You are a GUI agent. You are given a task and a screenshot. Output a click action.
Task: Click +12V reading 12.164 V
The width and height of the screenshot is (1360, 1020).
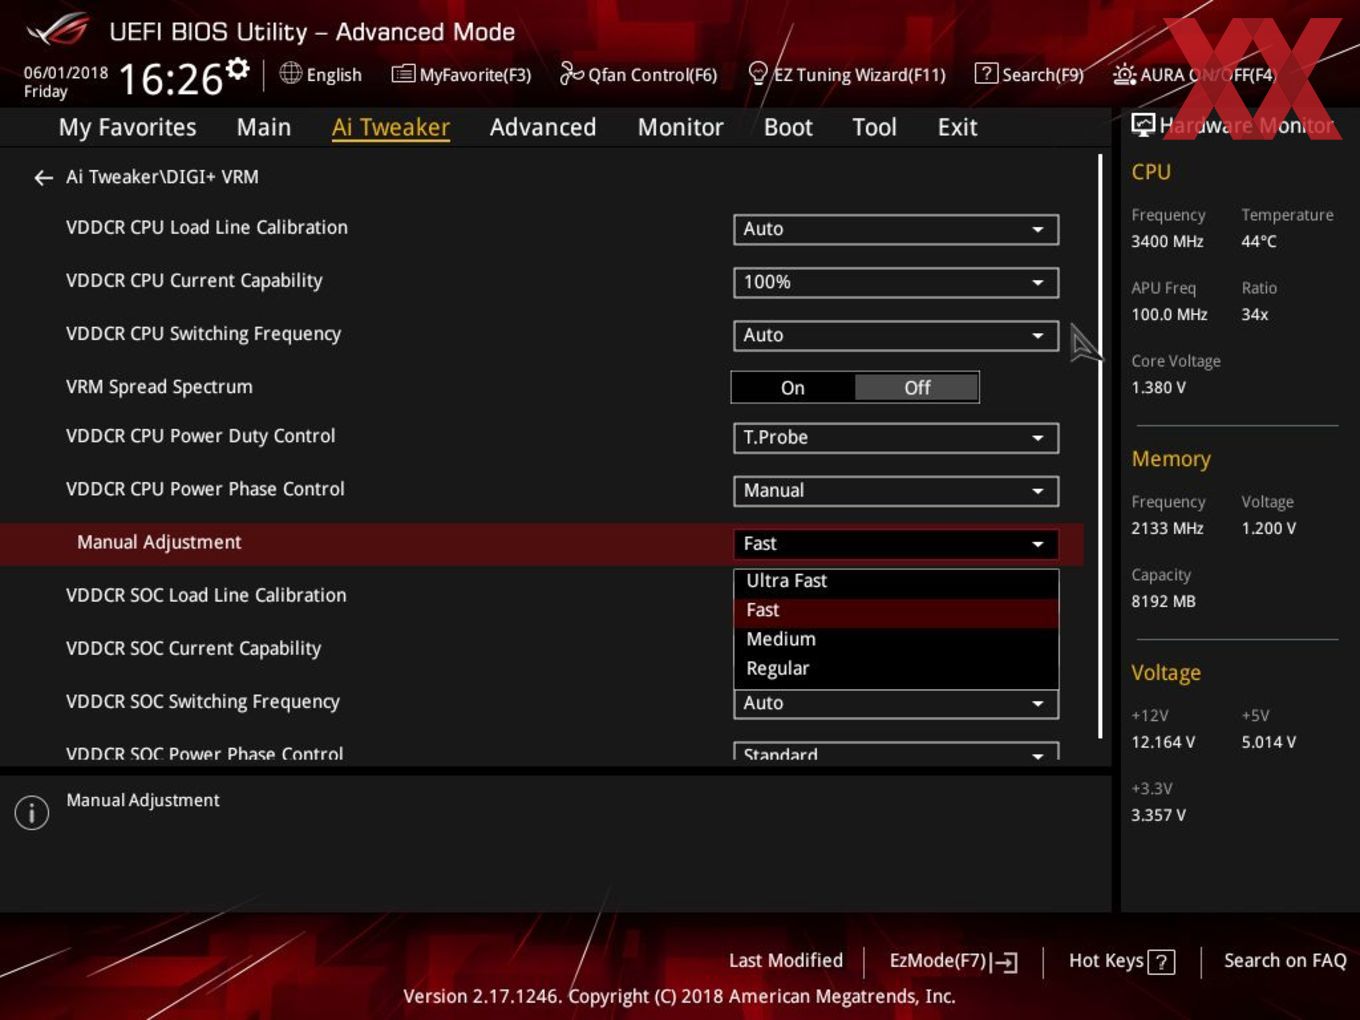pos(1163,742)
